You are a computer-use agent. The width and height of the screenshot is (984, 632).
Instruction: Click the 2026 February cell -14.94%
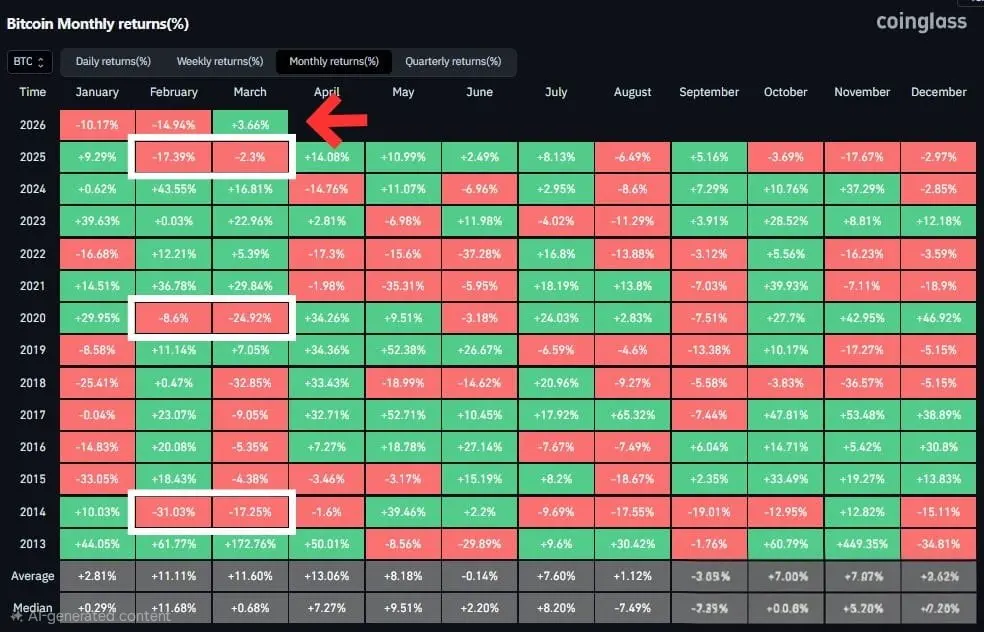[174, 125]
